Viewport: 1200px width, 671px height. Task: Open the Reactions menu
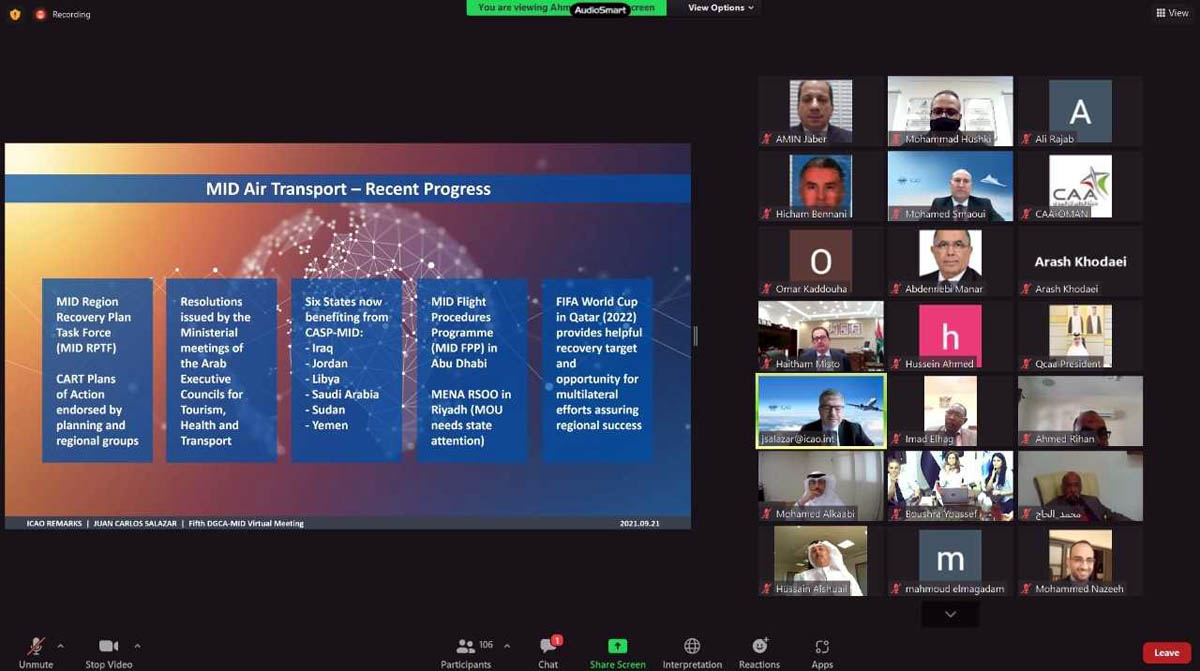point(759,647)
